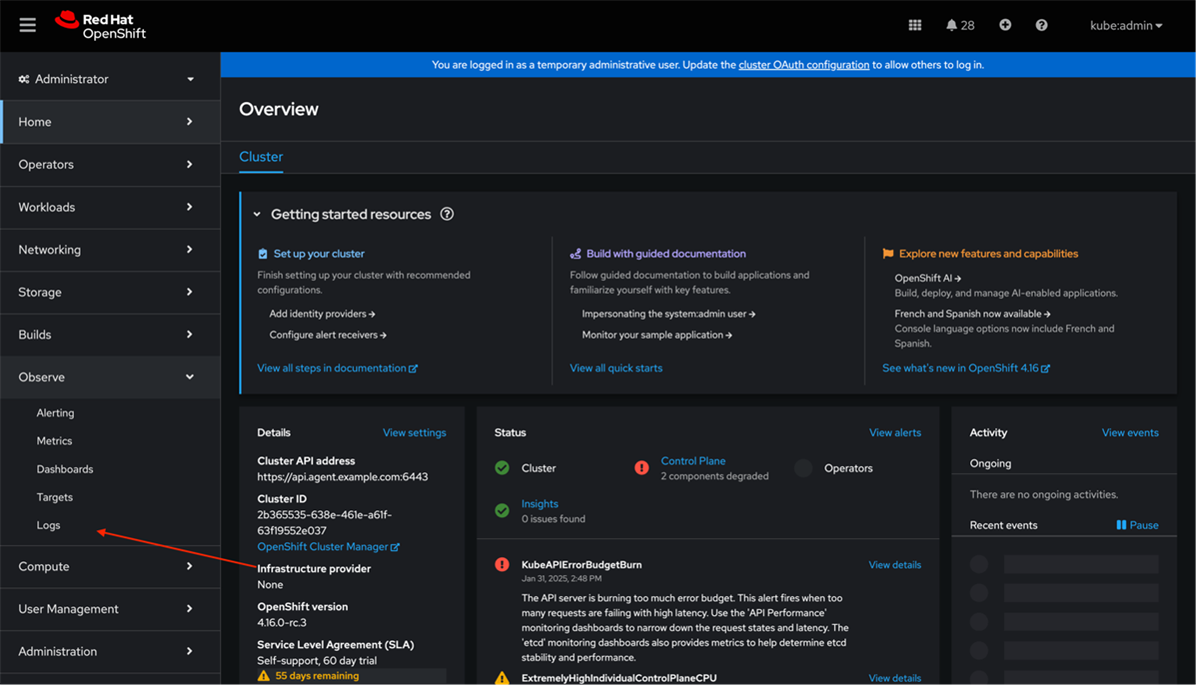Click the warning icon beside ExtremelyHighIndividualControlPlaneCPU
This screenshot has height=688, width=1200.
[x=501, y=676]
